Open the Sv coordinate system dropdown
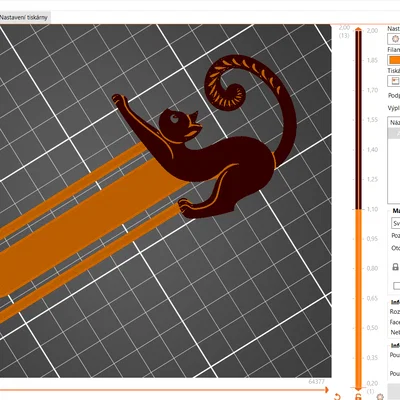The image size is (400, 400). coord(395,223)
